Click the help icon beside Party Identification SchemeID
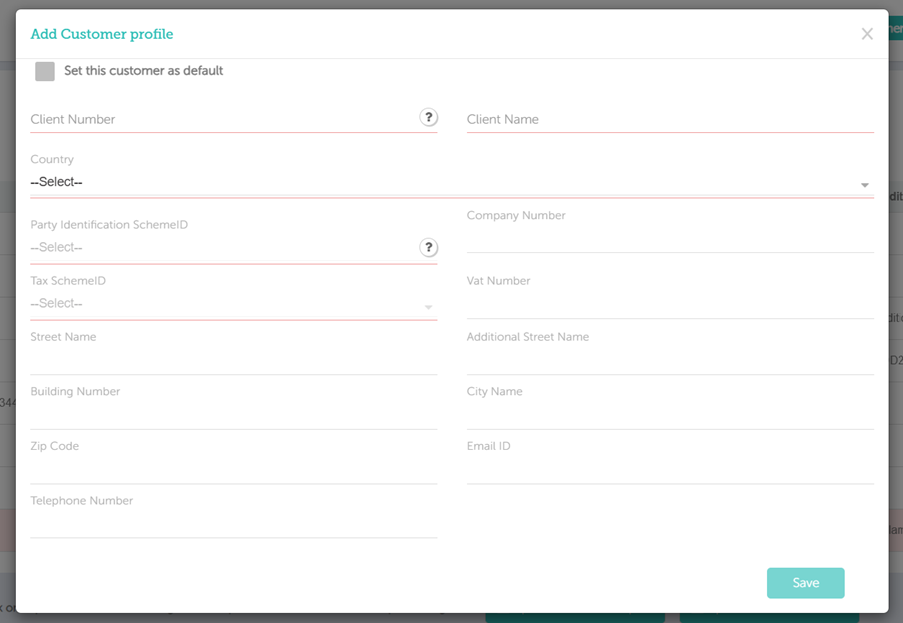The width and height of the screenshot is (903, 623). (428, 248)
